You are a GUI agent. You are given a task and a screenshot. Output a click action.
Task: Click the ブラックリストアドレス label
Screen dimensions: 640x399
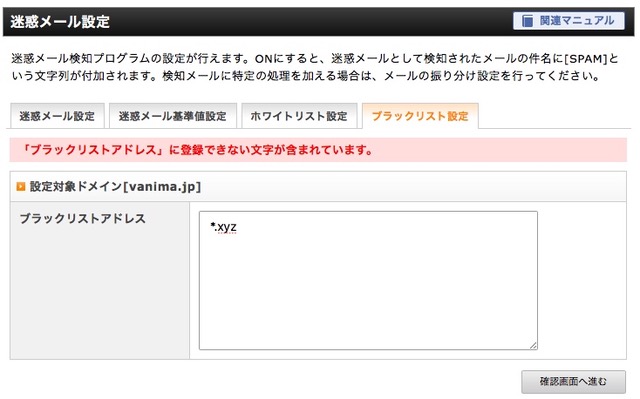(x=82, y=218)
